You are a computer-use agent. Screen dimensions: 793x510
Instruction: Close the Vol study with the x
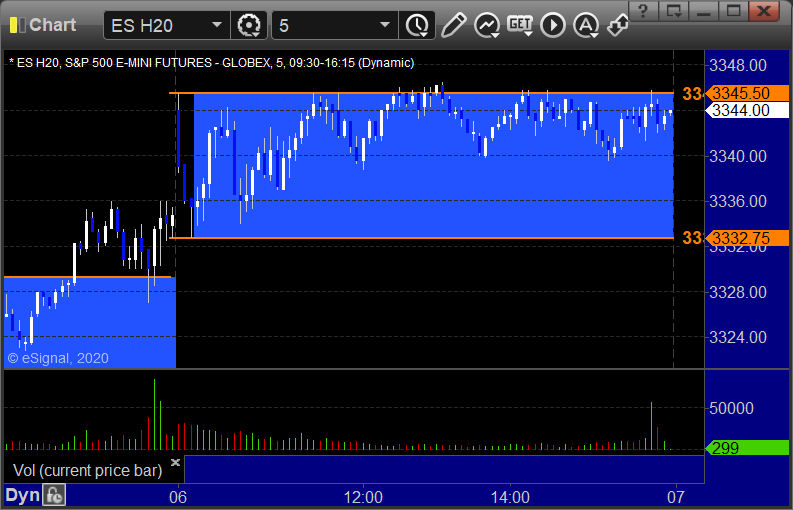175,462
